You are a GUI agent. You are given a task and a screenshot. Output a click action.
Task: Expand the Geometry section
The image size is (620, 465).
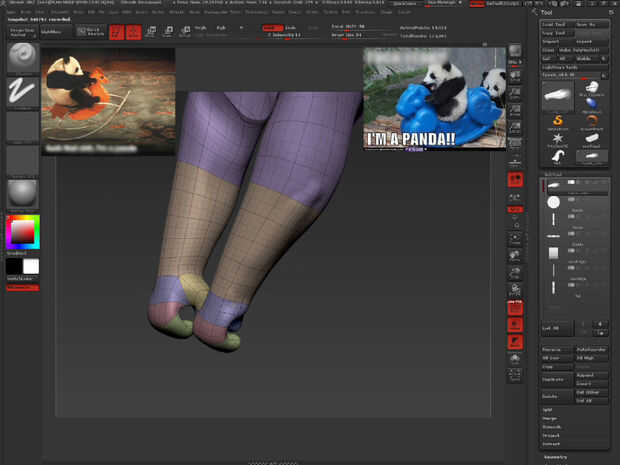556,456
